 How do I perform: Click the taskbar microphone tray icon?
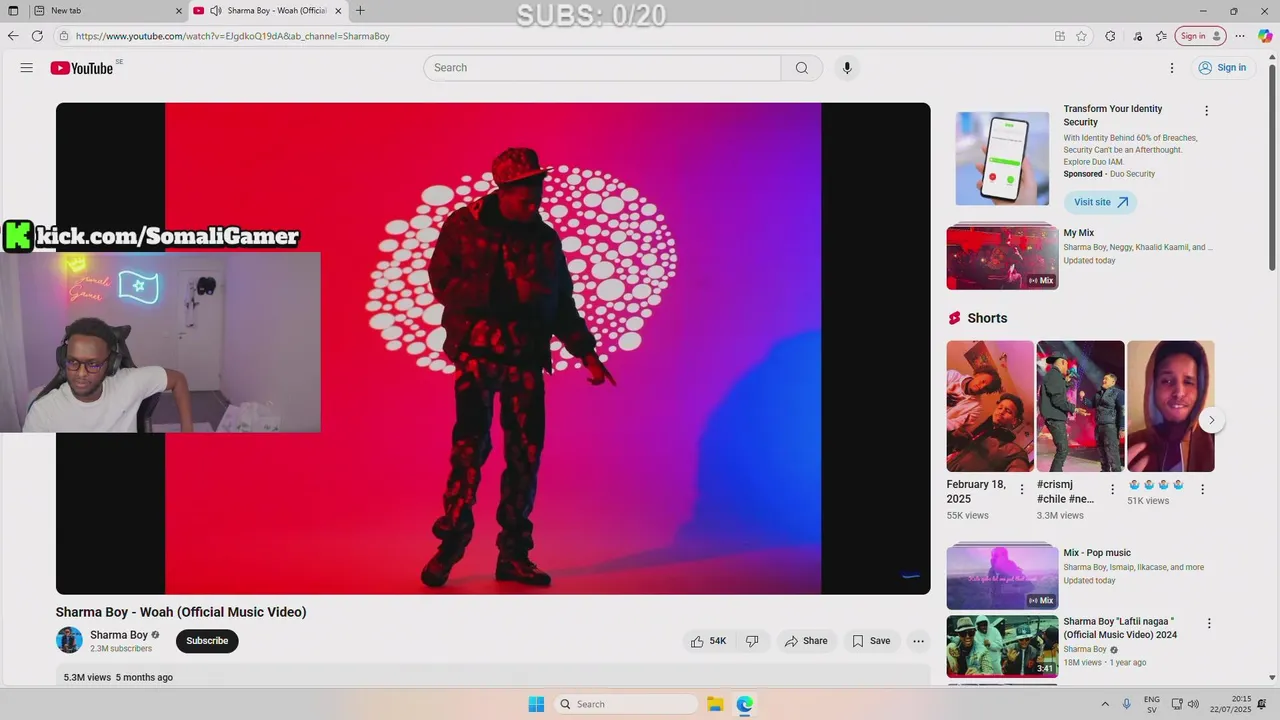(1127, 704)
